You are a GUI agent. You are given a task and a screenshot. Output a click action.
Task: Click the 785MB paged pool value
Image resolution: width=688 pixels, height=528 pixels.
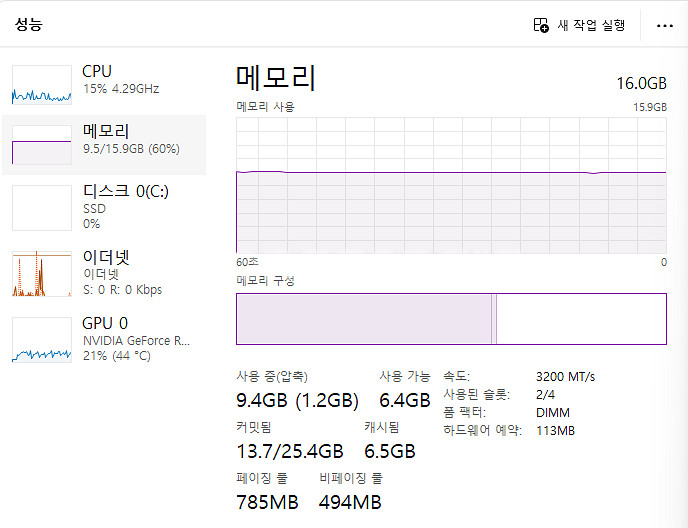267,502
